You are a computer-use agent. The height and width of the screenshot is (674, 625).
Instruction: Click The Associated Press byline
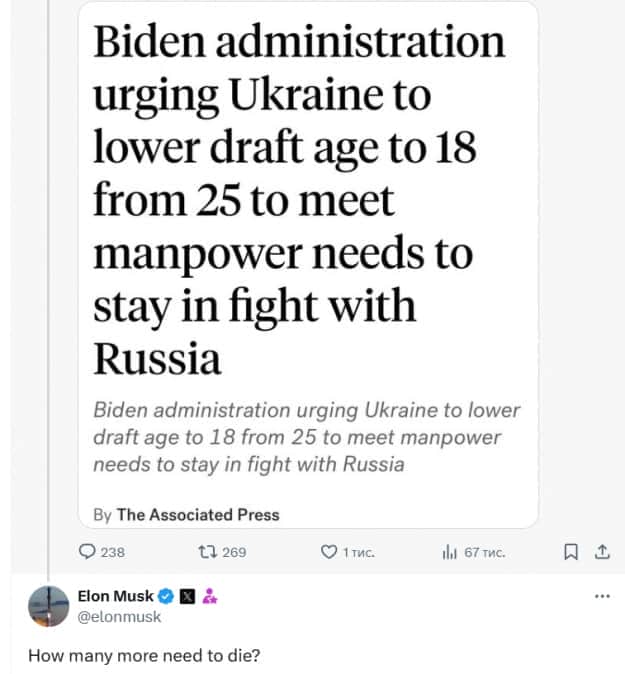[197, 515]
